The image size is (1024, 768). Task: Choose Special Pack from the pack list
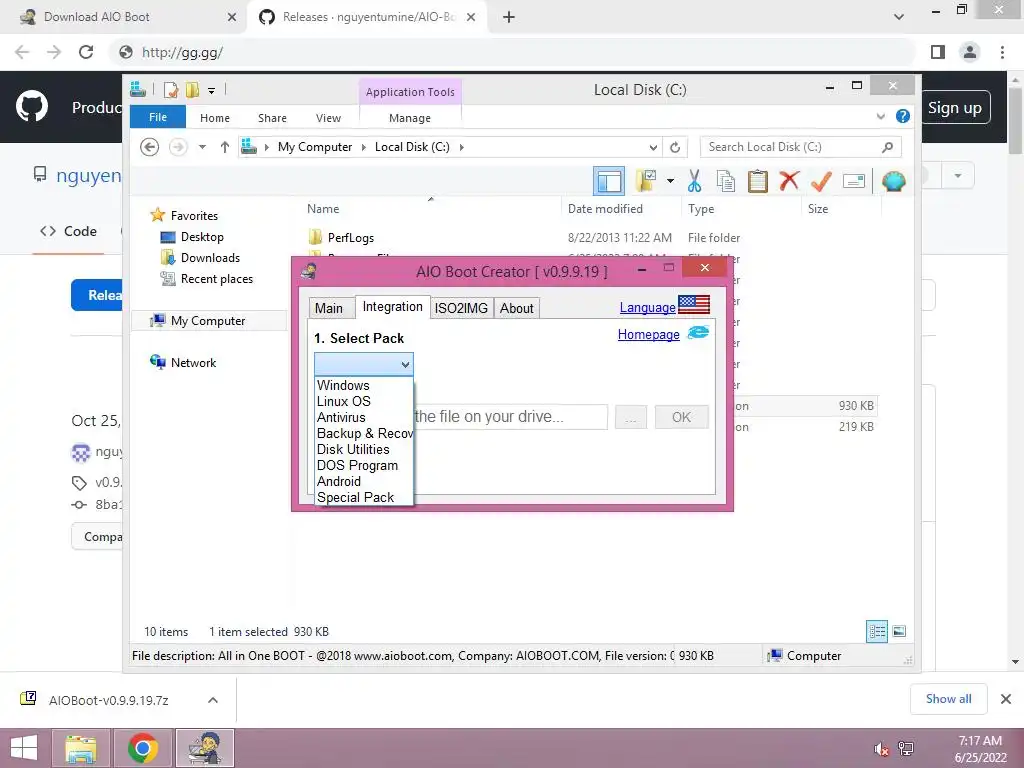click(364, 497)
